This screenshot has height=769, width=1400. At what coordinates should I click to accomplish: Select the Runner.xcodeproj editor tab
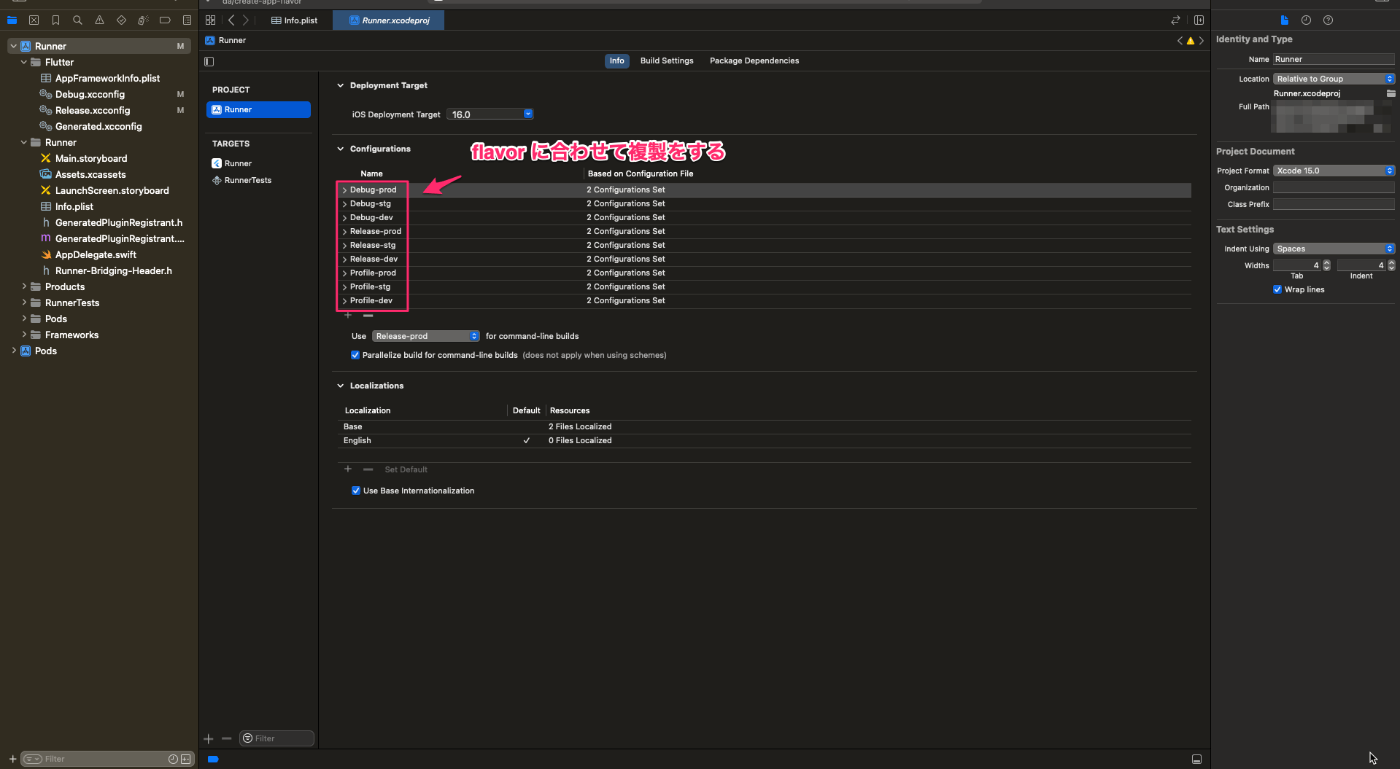[x=389, y=20]
